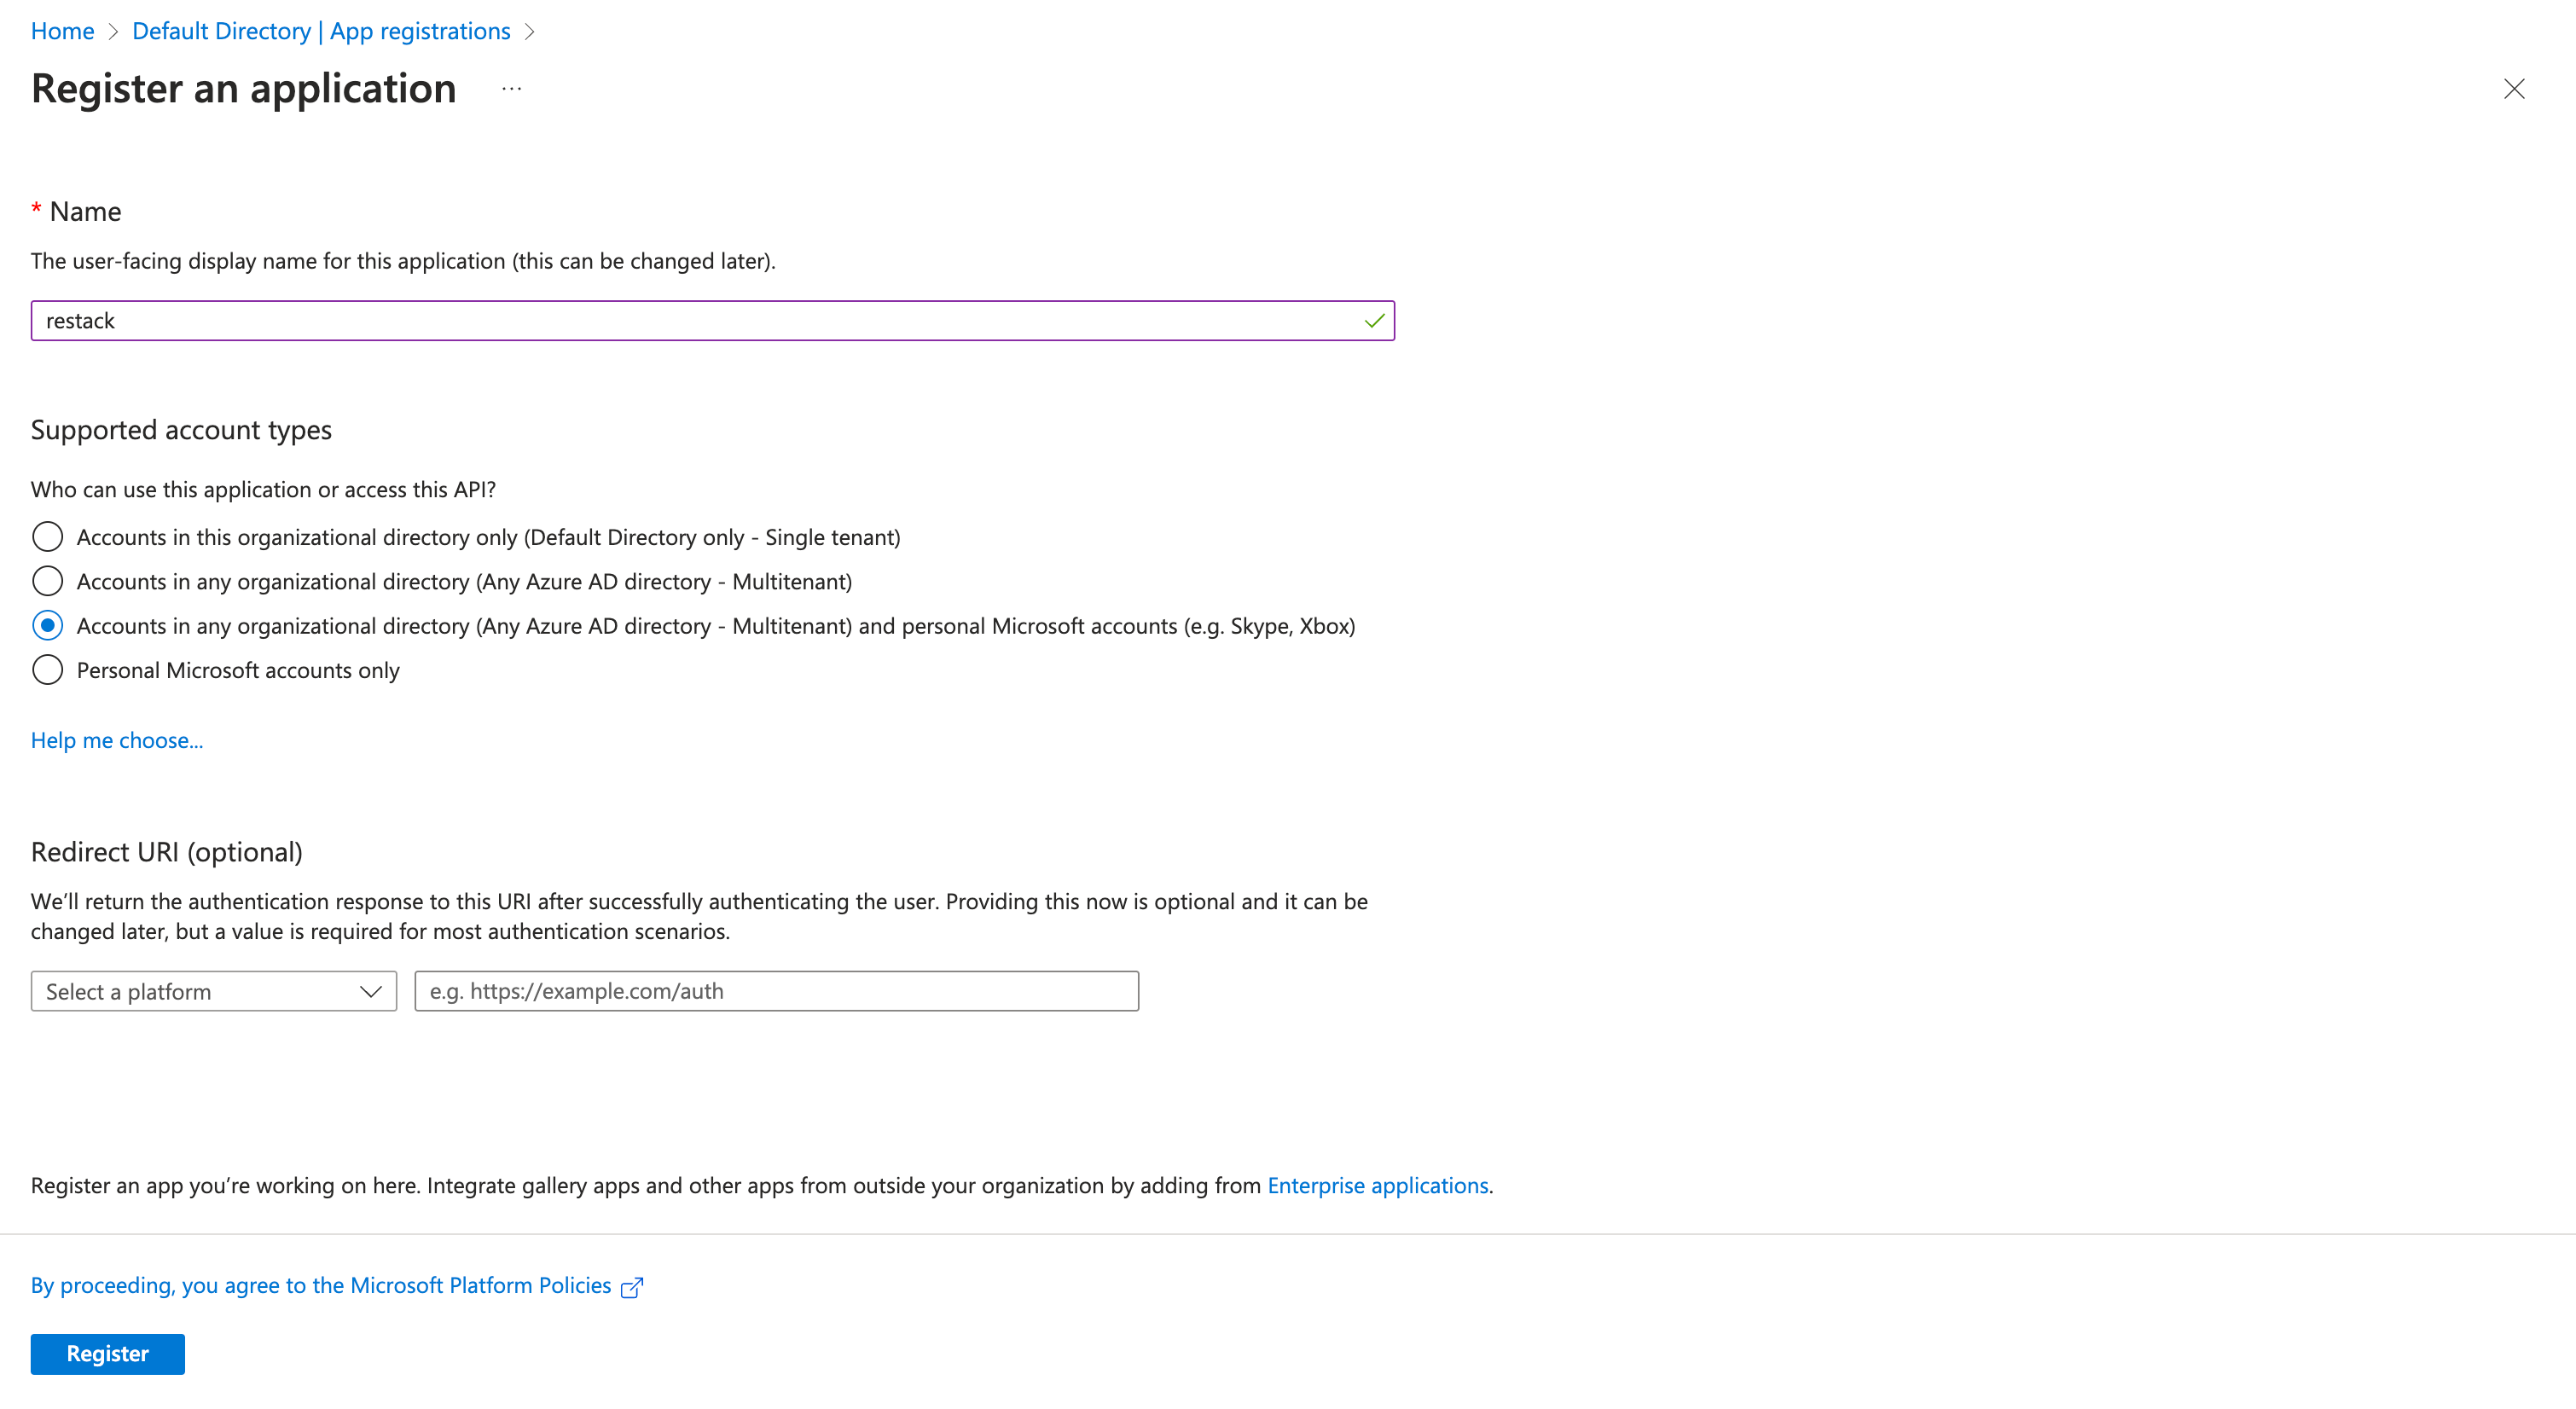Select multitenant and personal Microsoft accounts option
This screenshot has height=1409, width=2576.
(47, 626)
